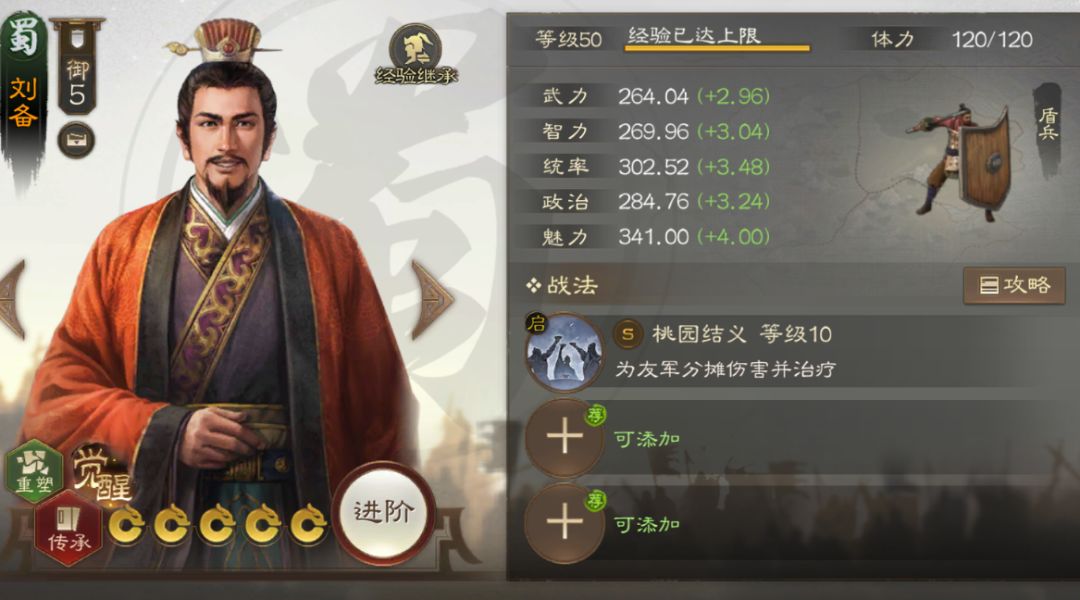Tap the 重塑 reshape hexagon icon
Image resolution: width=1080 pixels, height=600 pixels.
click(33, 470)
